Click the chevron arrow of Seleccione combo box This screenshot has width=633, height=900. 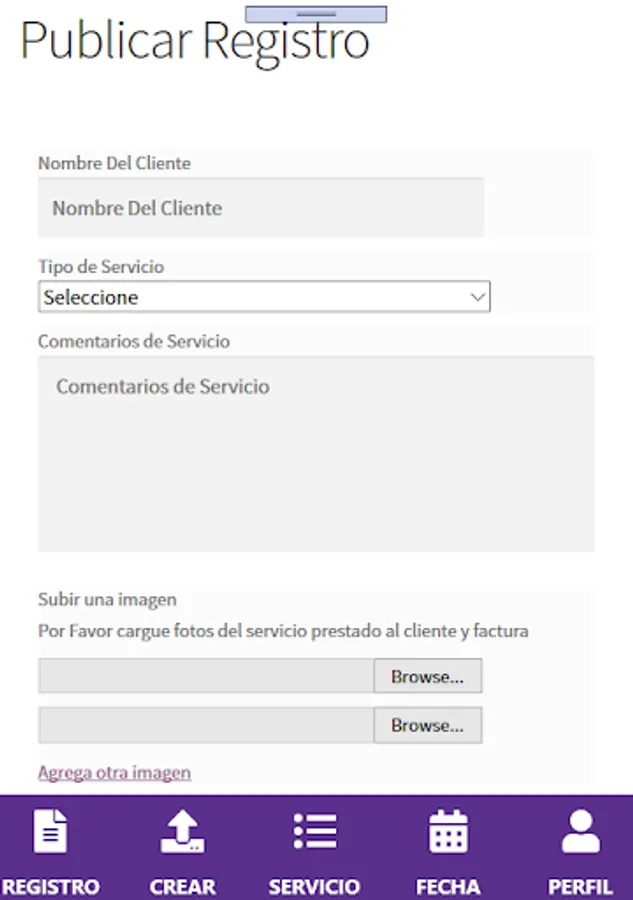click(477, 297)
